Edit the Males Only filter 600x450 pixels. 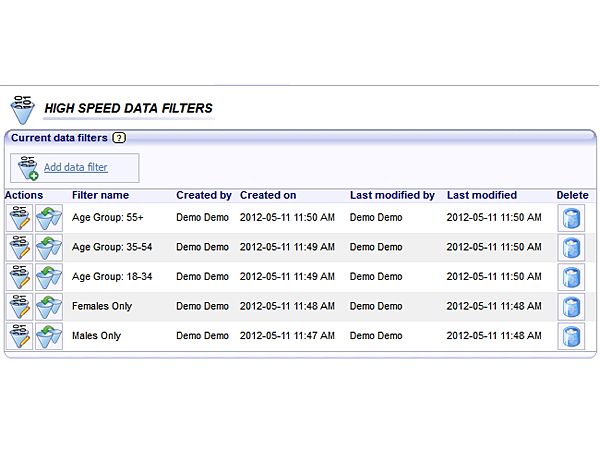(x=19, y=336)
